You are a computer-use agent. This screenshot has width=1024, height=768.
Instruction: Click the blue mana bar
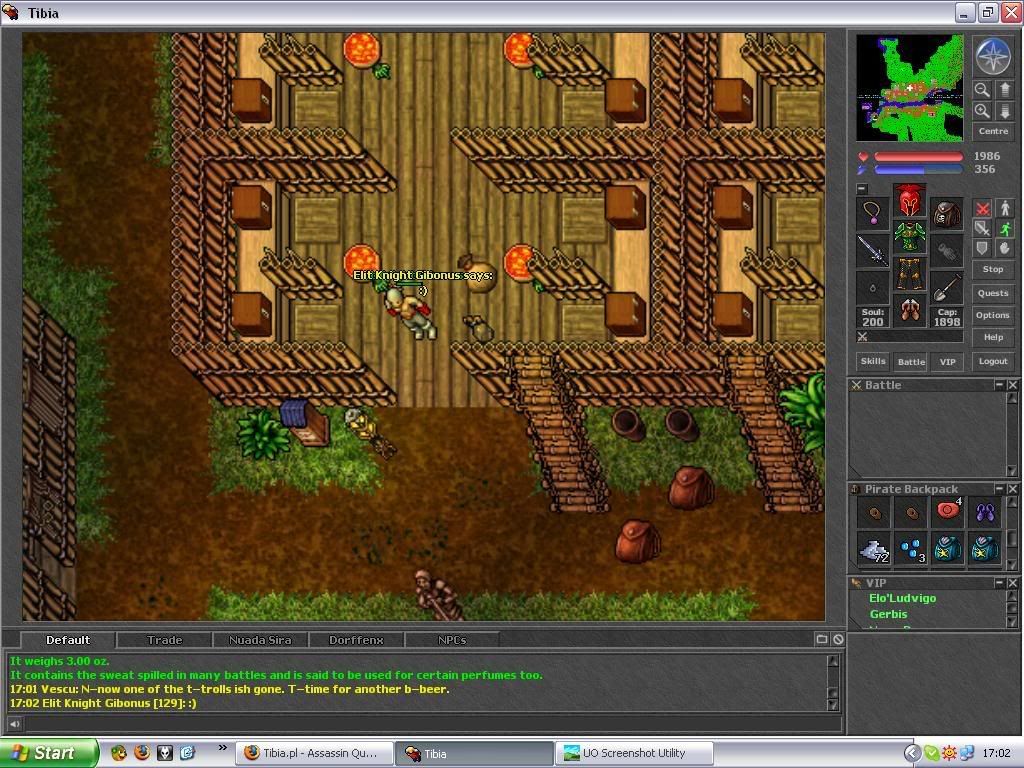tap(918, 170)
